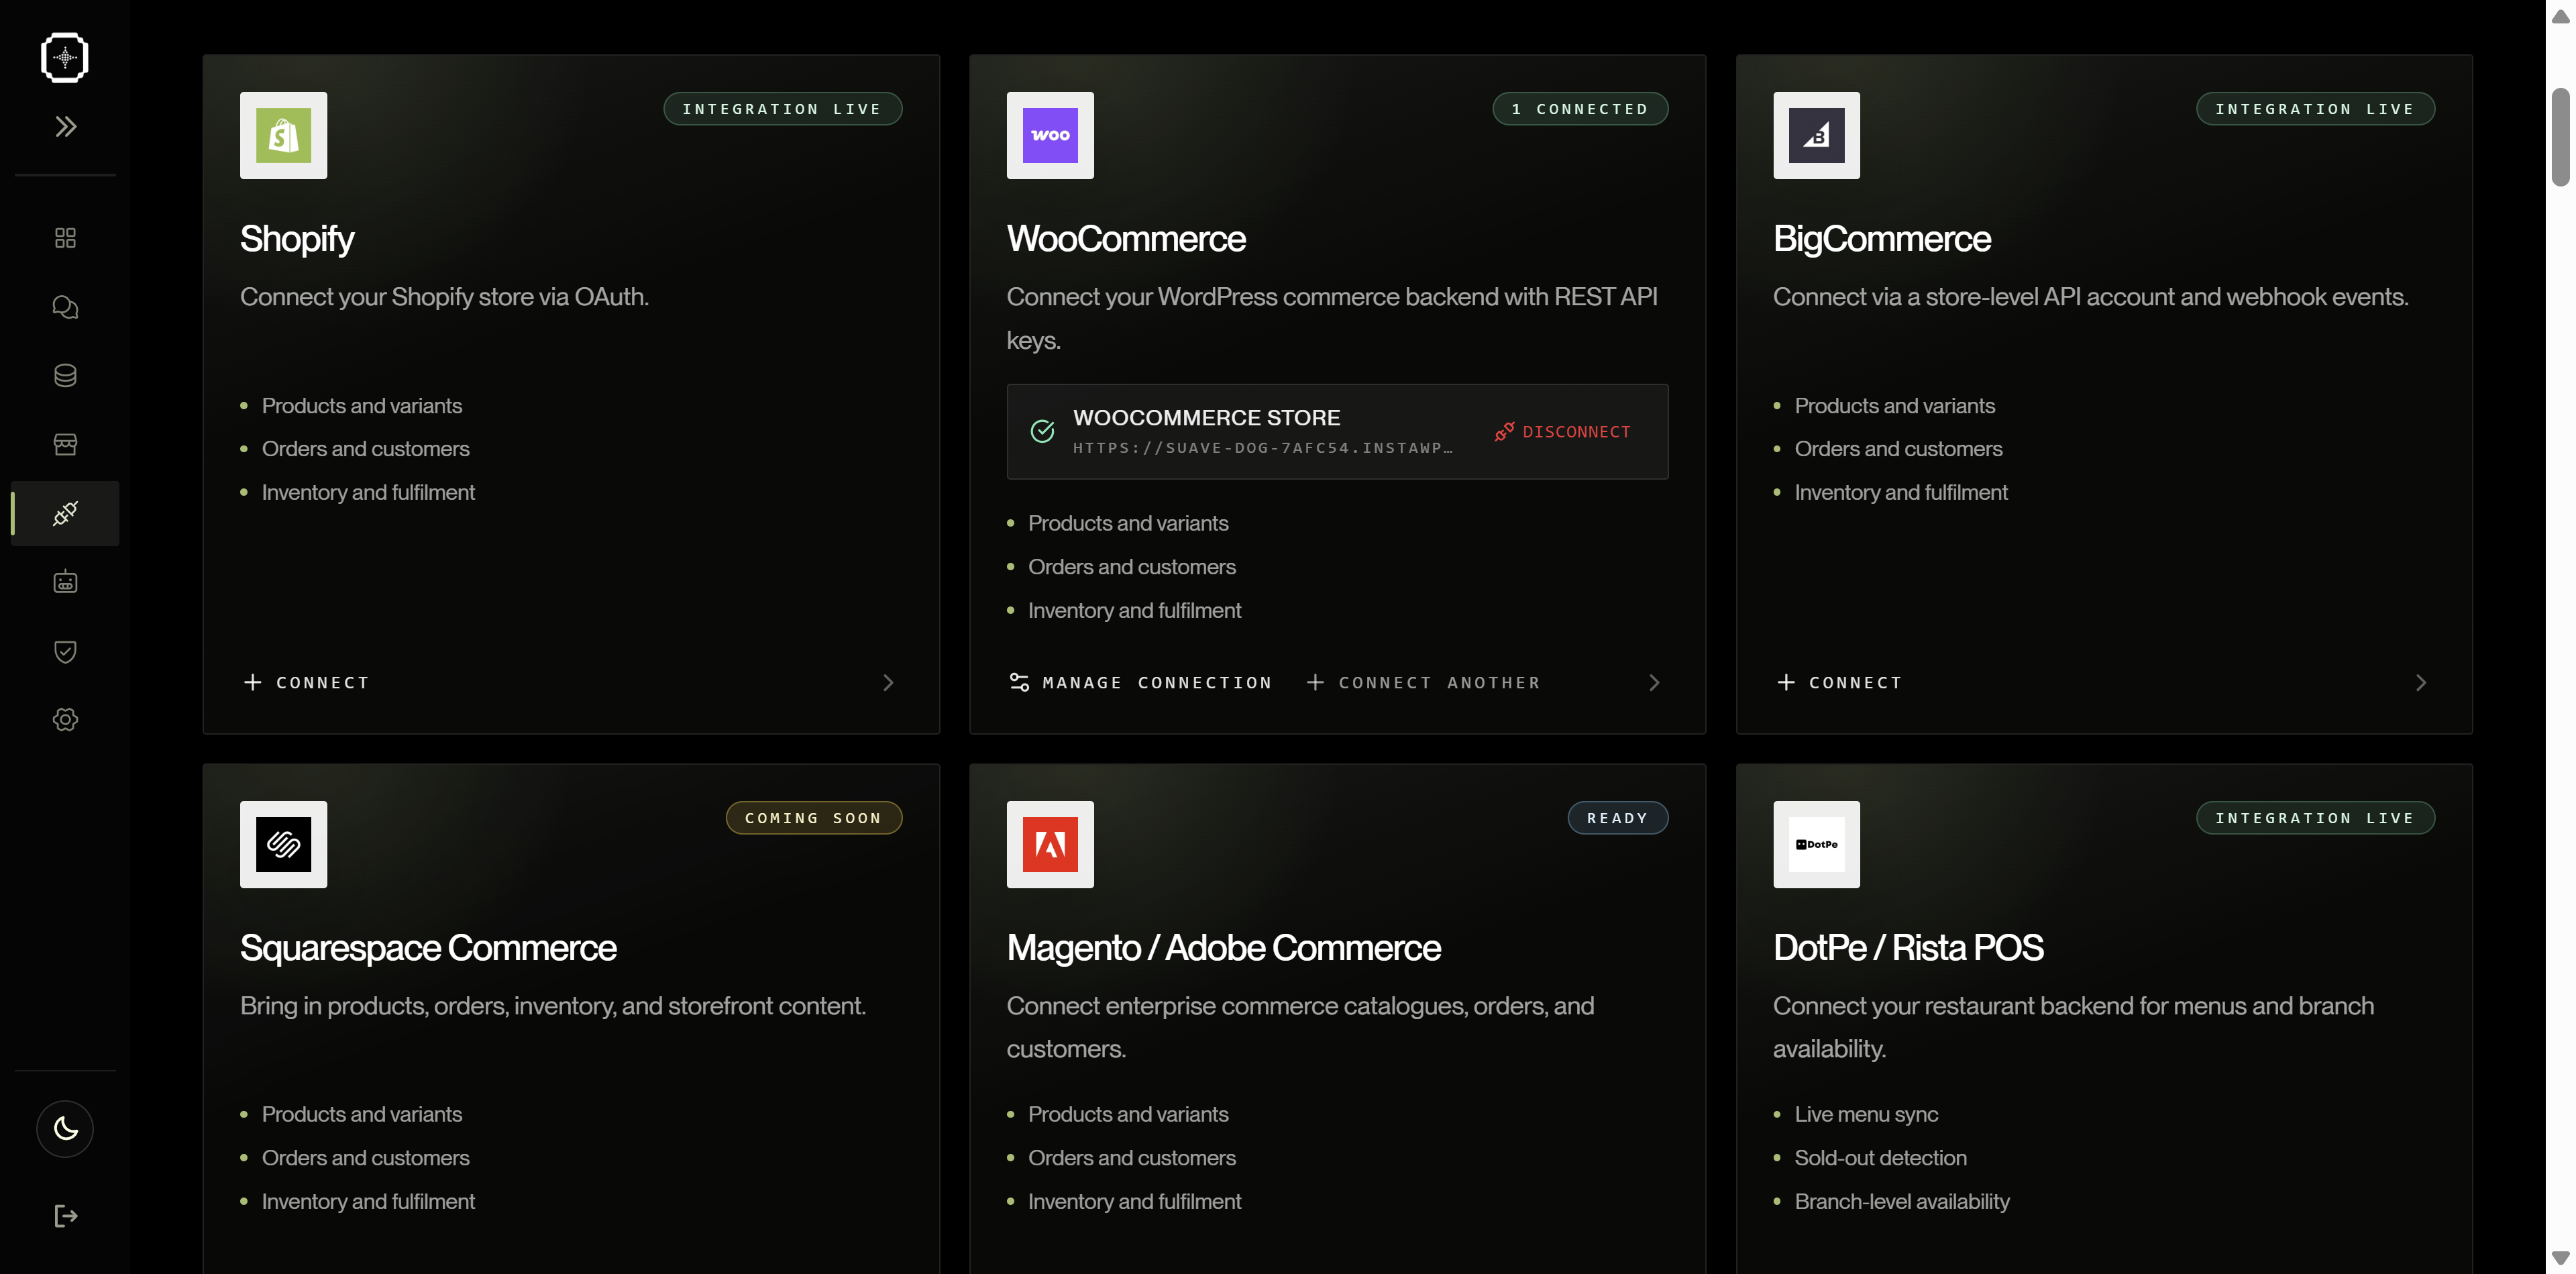This screenshot has width=2576, height=1274.
Task: Open Manage Connection for WooCommerce
Action: pos(1141,682)
